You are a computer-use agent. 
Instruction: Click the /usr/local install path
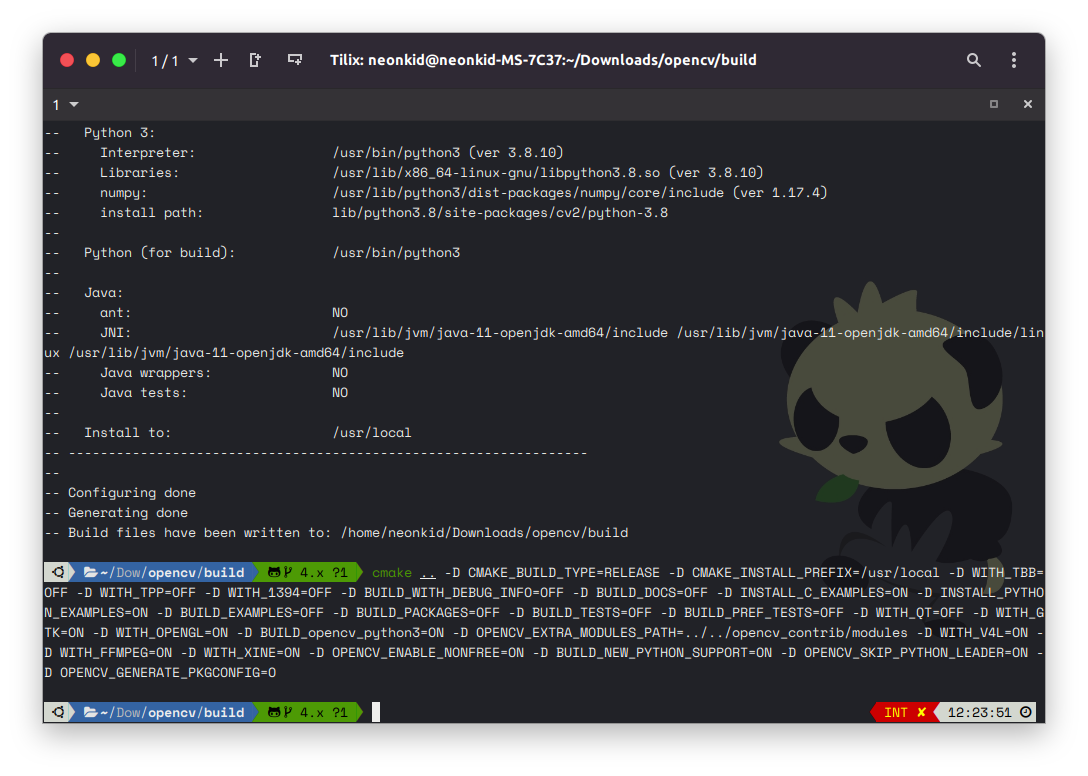[x=372, y=433]
